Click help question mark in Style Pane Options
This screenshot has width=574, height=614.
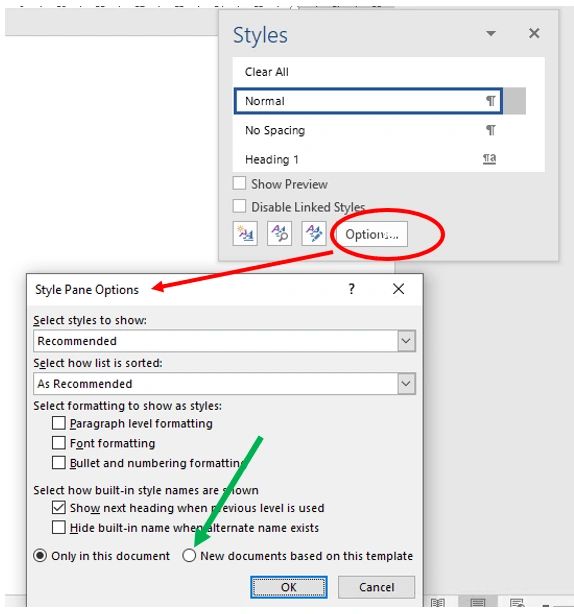(x=351, y=289)
